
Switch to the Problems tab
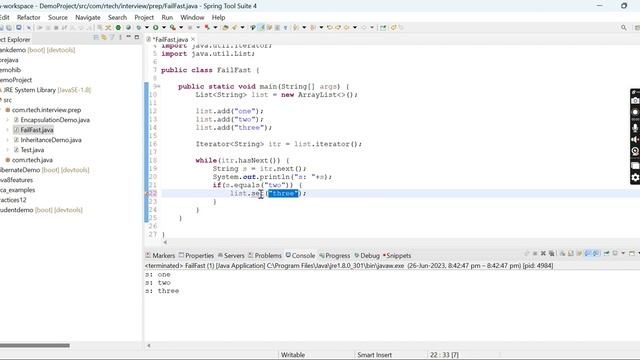click(x=265, y=256)
